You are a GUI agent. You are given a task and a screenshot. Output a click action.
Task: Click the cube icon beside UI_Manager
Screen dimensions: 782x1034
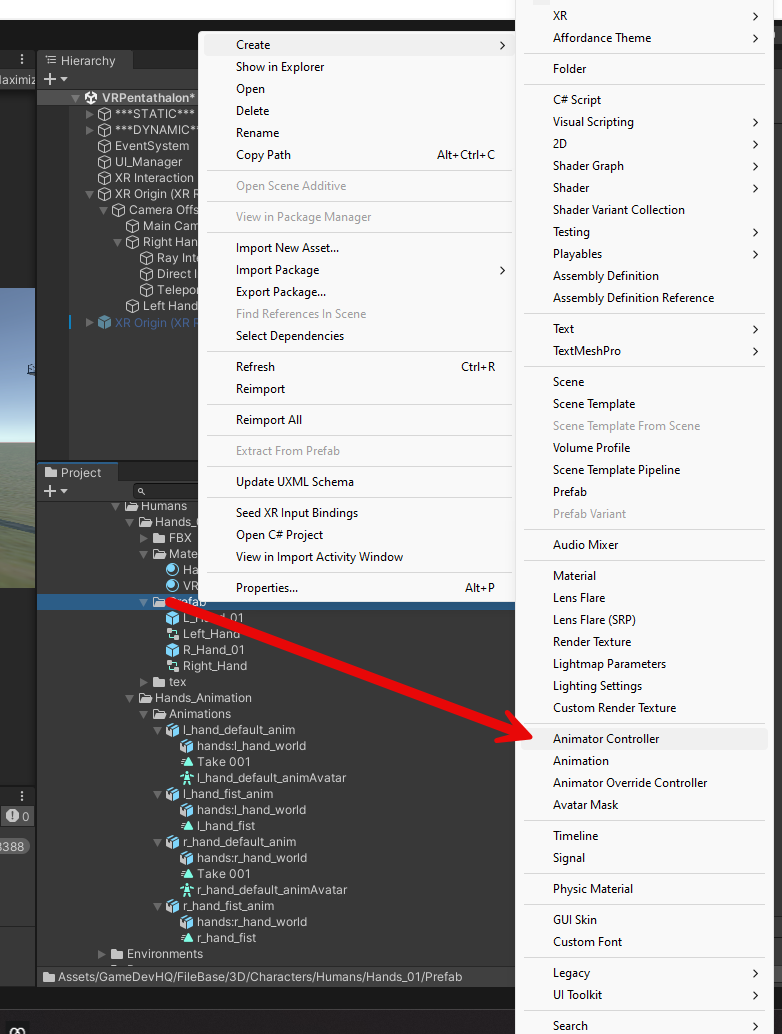pos(104,162)
